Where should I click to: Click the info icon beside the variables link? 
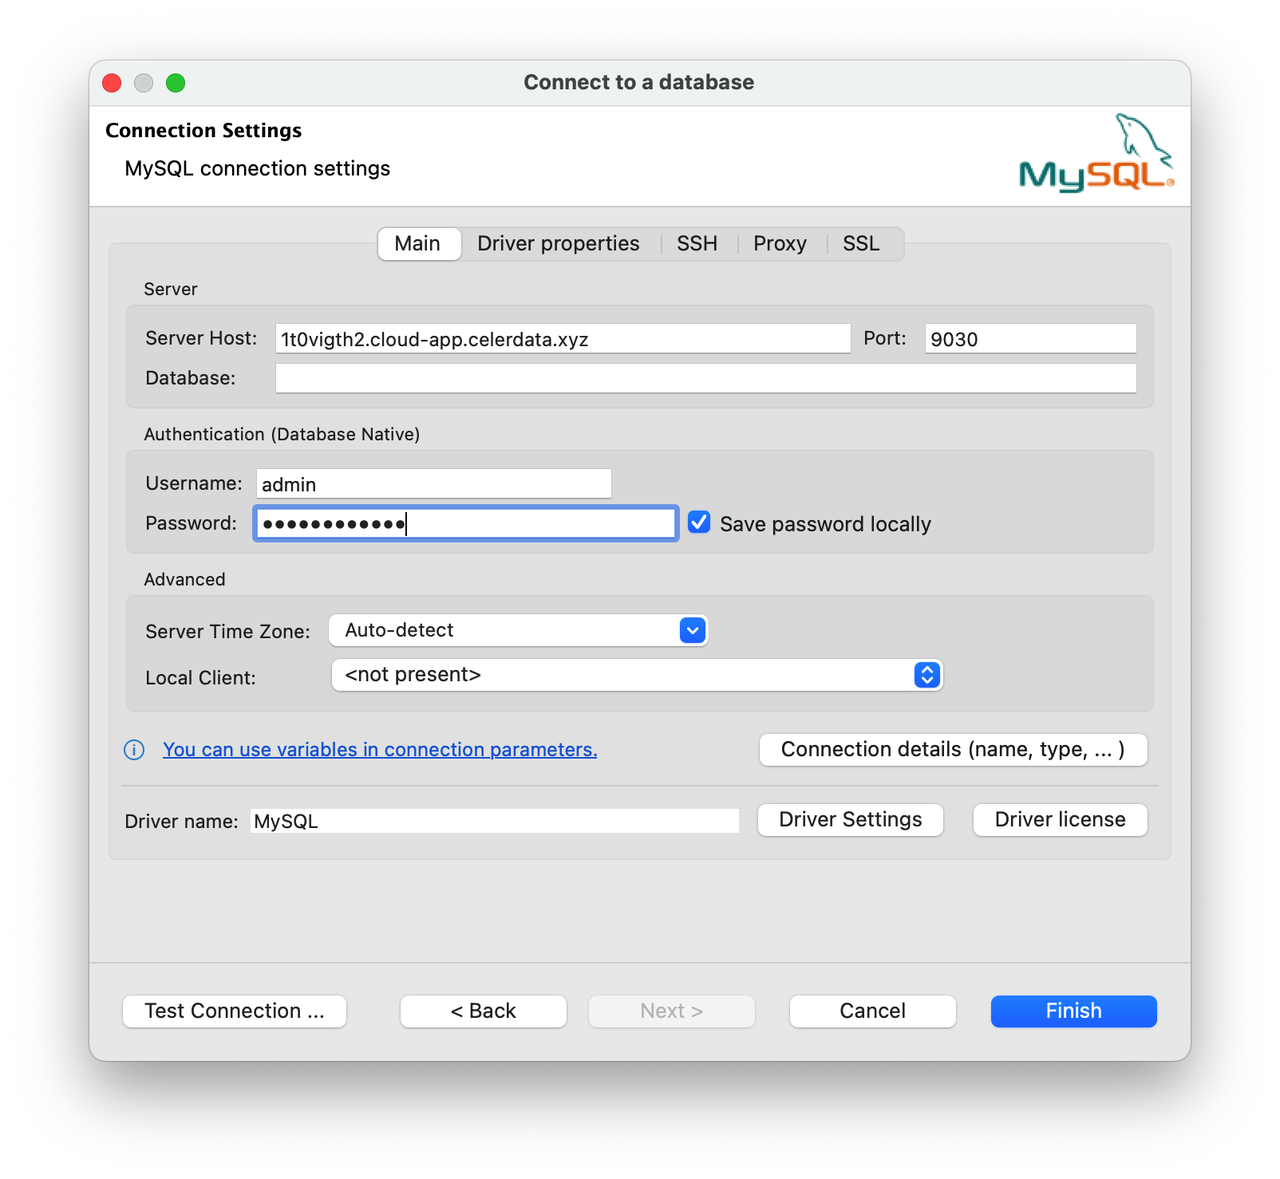(134, 749)
